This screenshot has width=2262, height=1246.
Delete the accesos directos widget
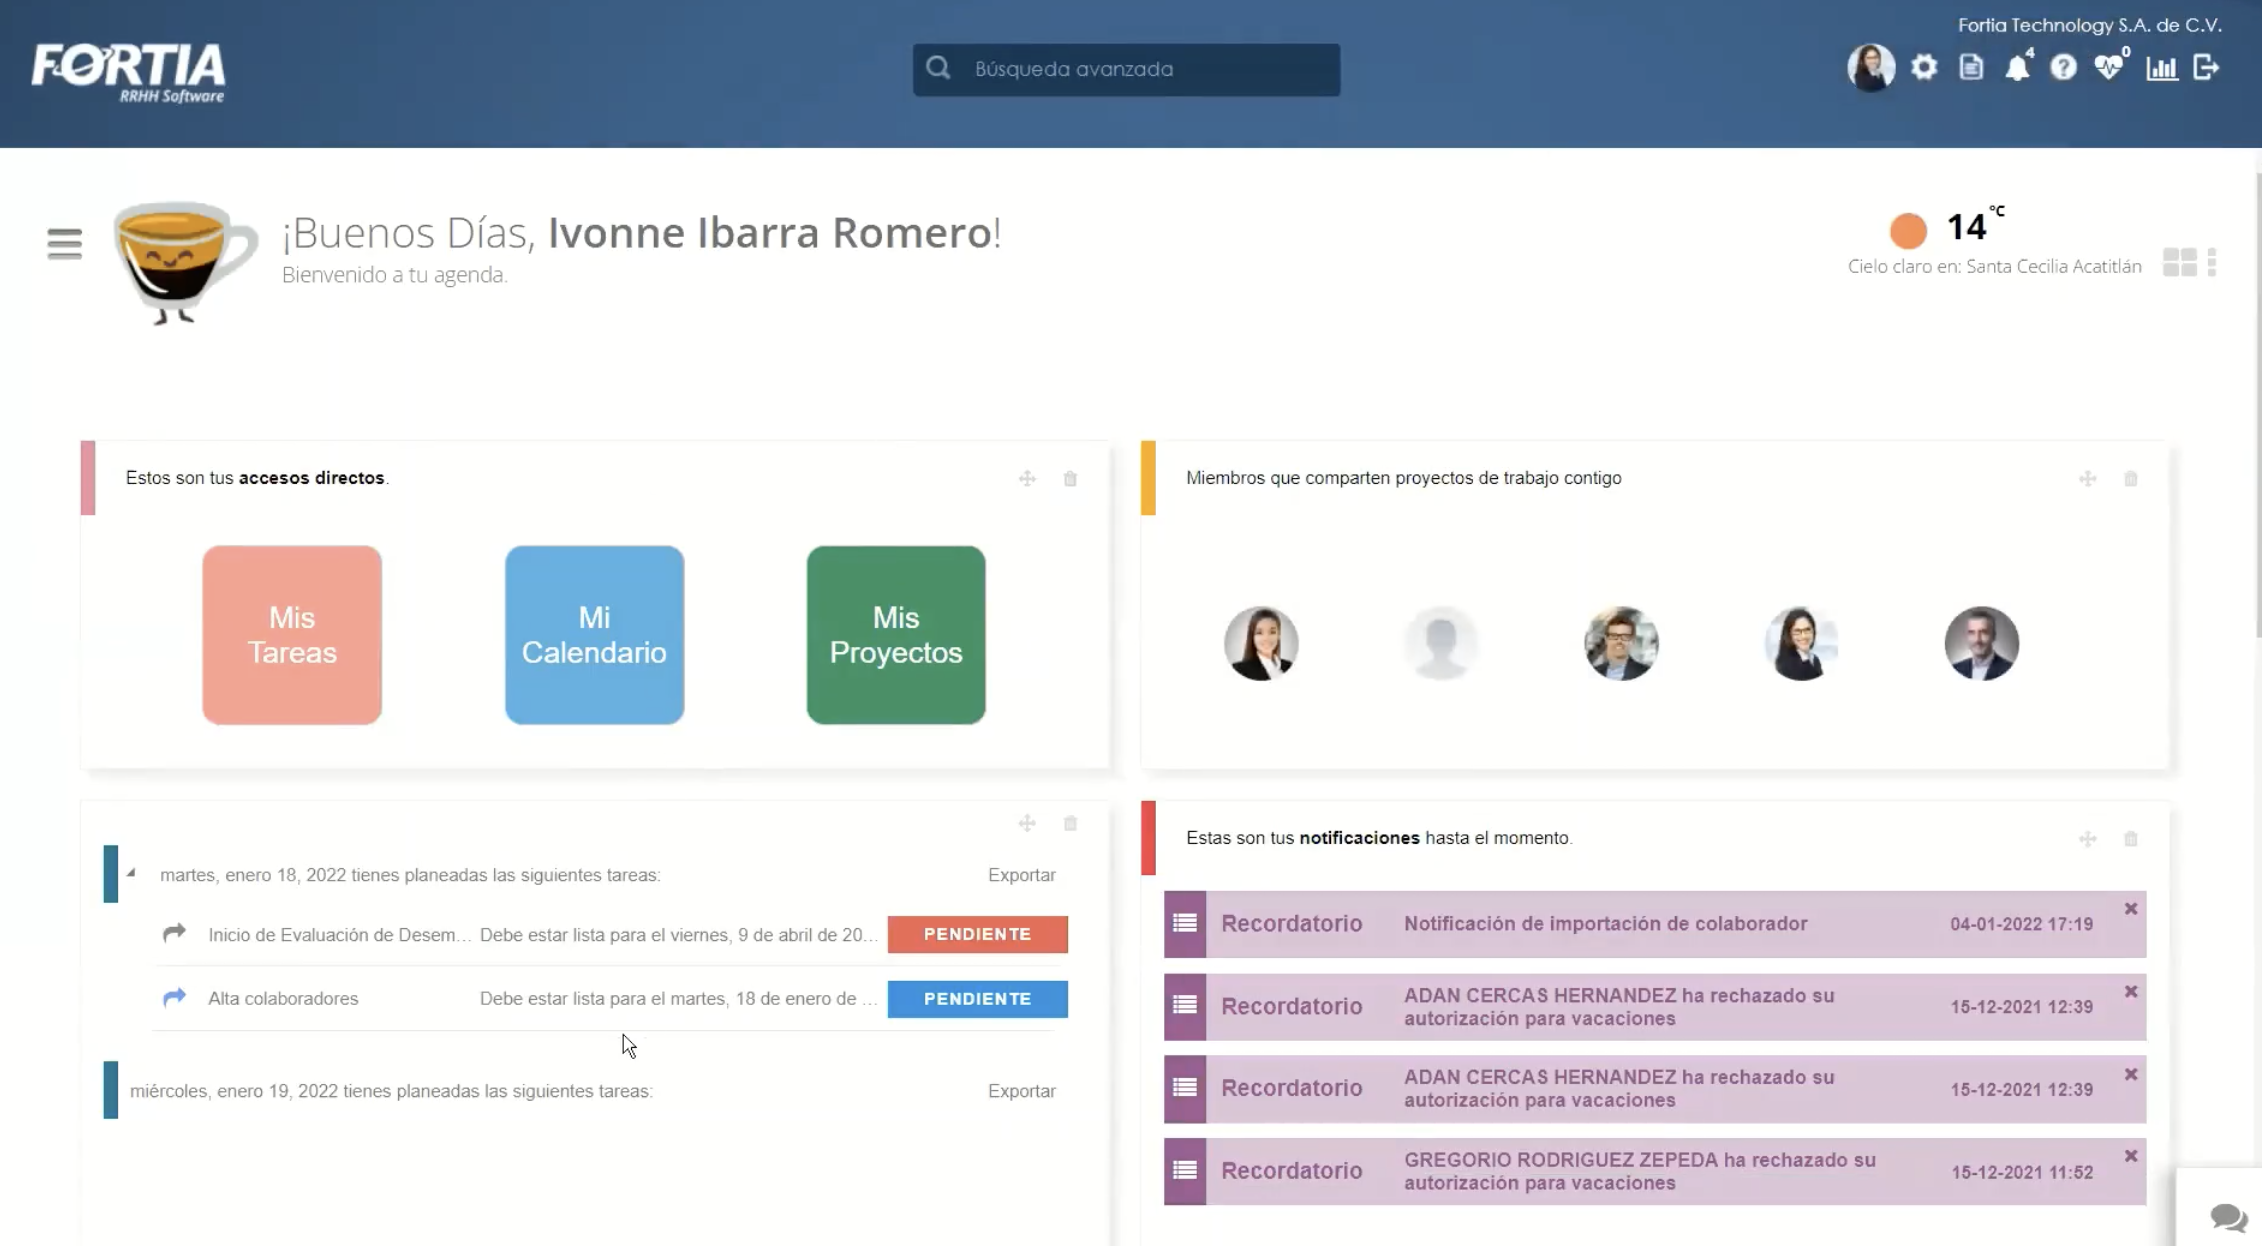[1070, 479]
